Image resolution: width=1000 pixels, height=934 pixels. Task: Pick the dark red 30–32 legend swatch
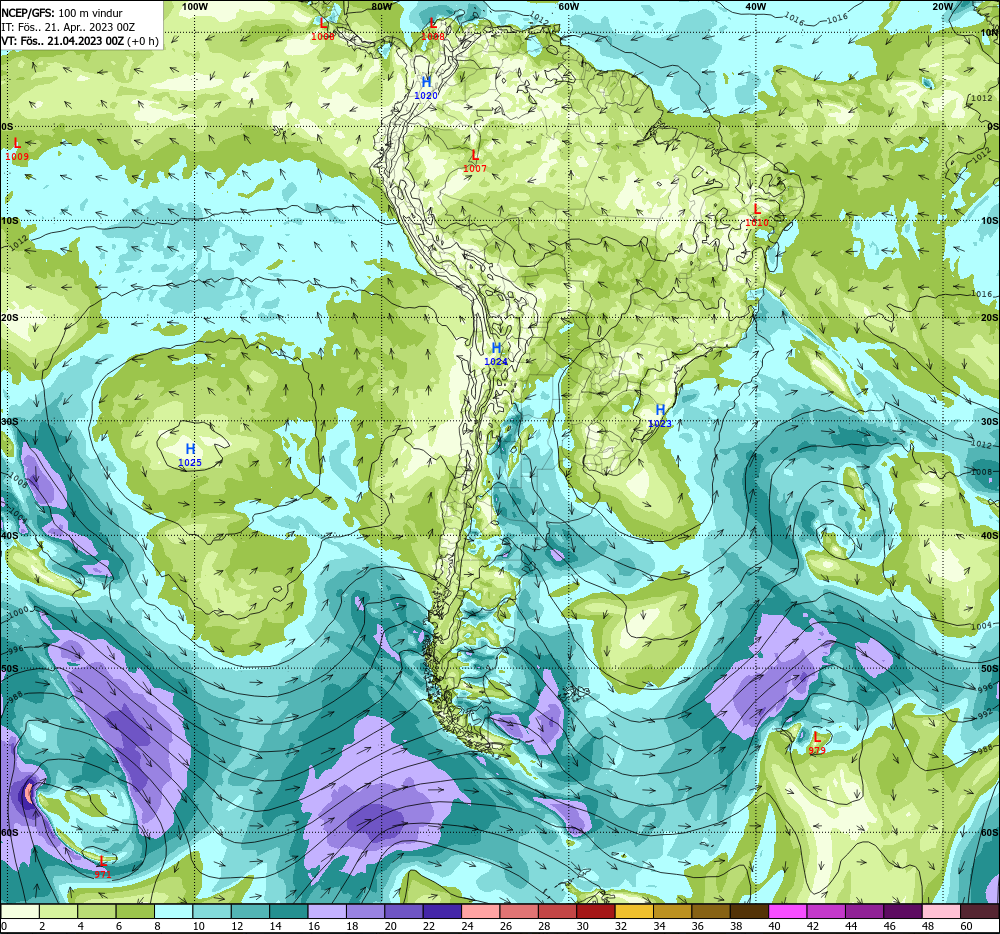[x=596, y=911]
